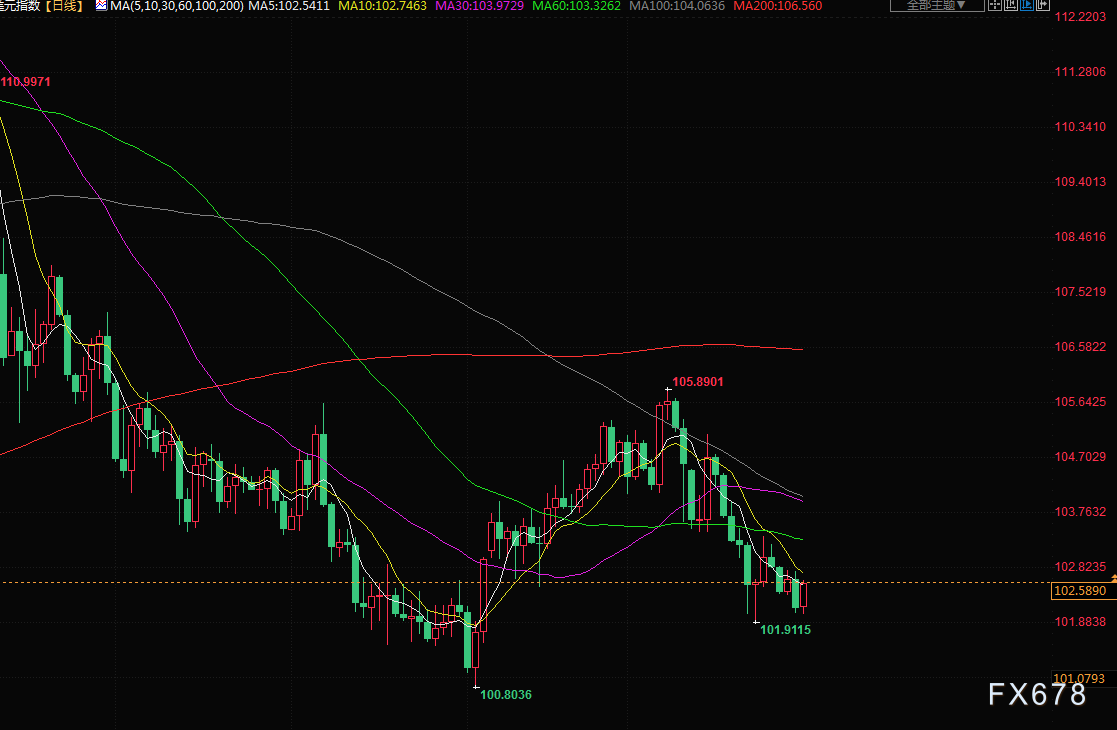The image size is (1117, 730).
Task: Click the scroll-to-right arrow chart icon
Action: 1043,5
